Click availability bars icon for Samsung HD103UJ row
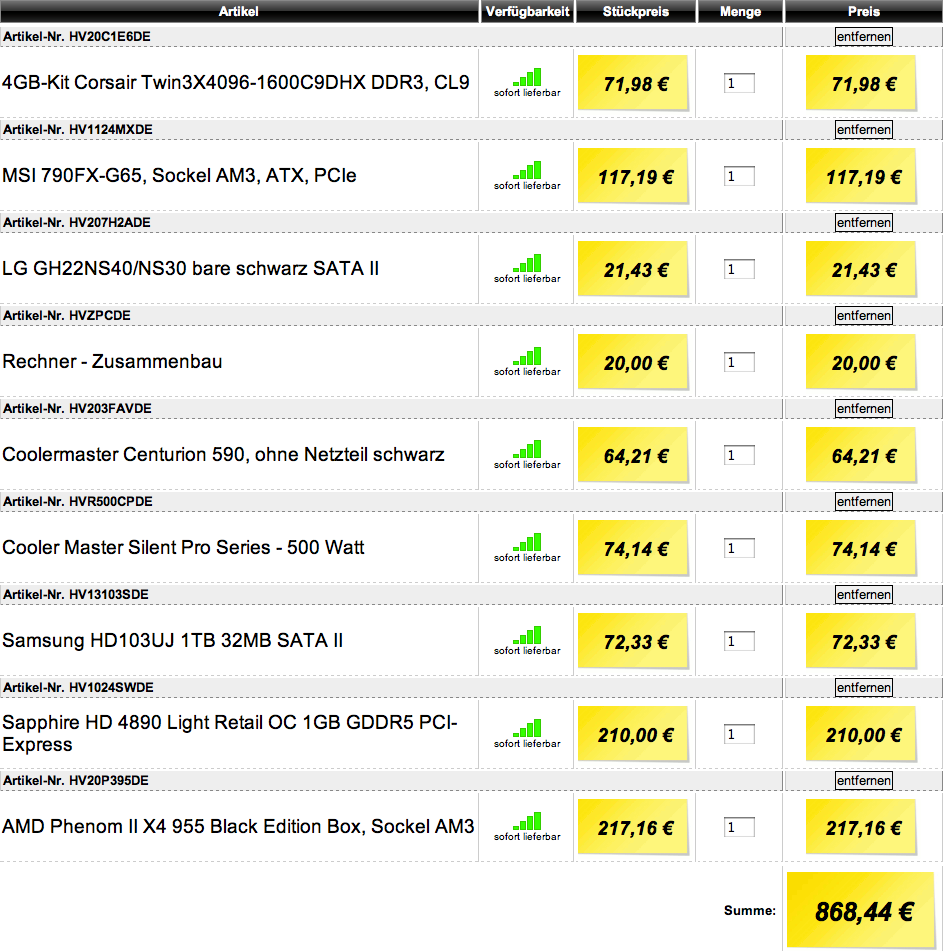Screen dimensions: 945x951 pos(527,635)
